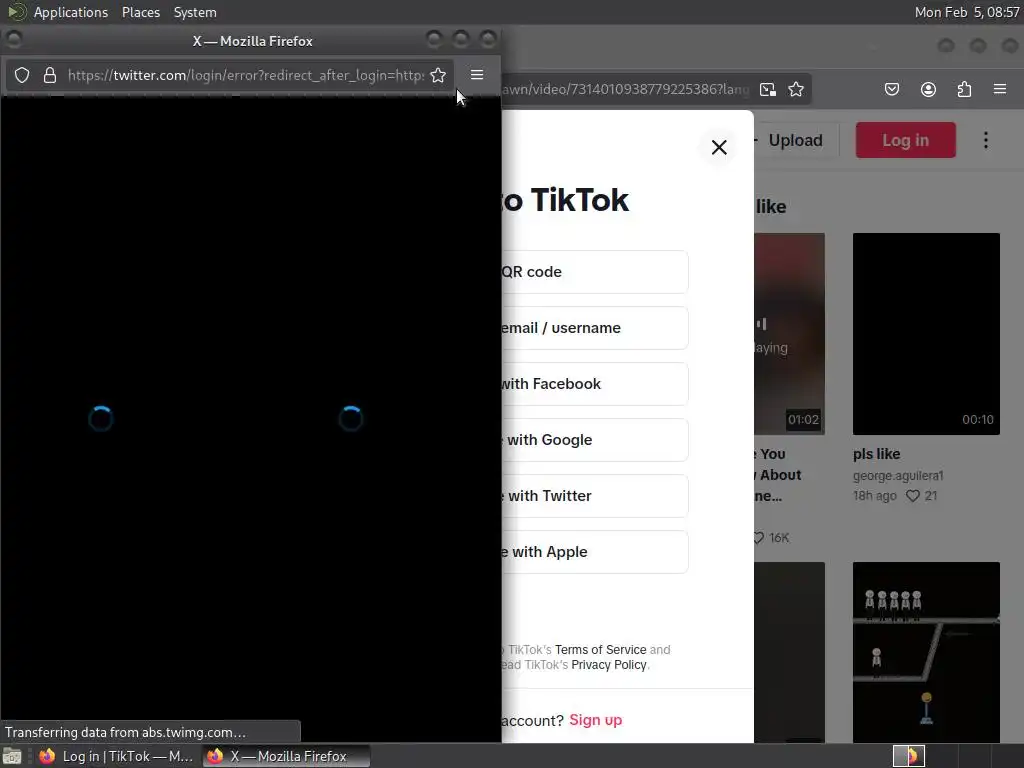Close the TikTok login dialog with X
1024x768 pixels.
pos(719,147)
